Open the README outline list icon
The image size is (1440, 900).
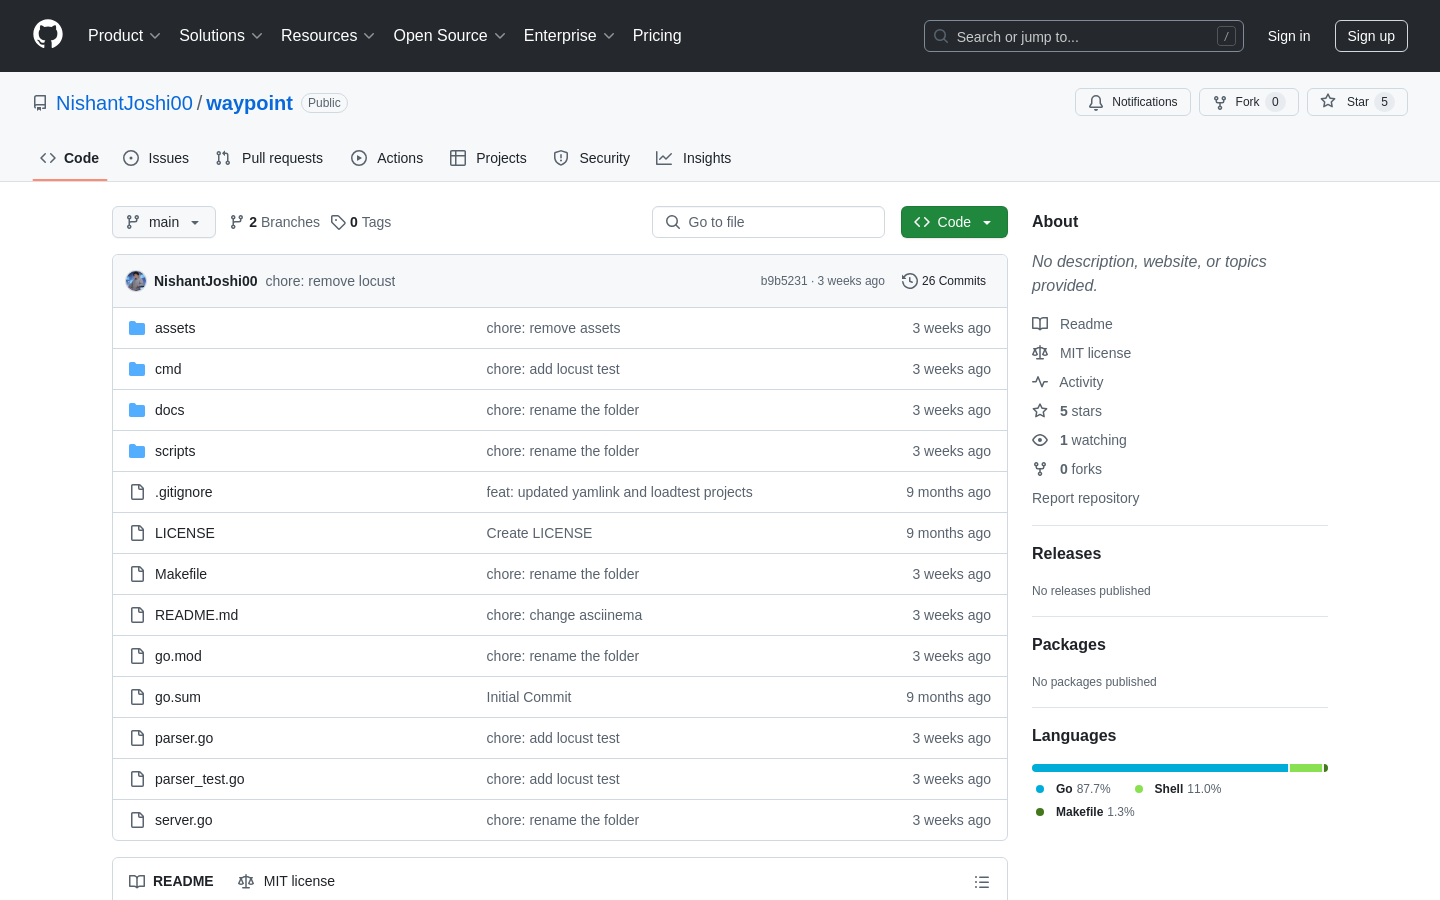(982, 882)
